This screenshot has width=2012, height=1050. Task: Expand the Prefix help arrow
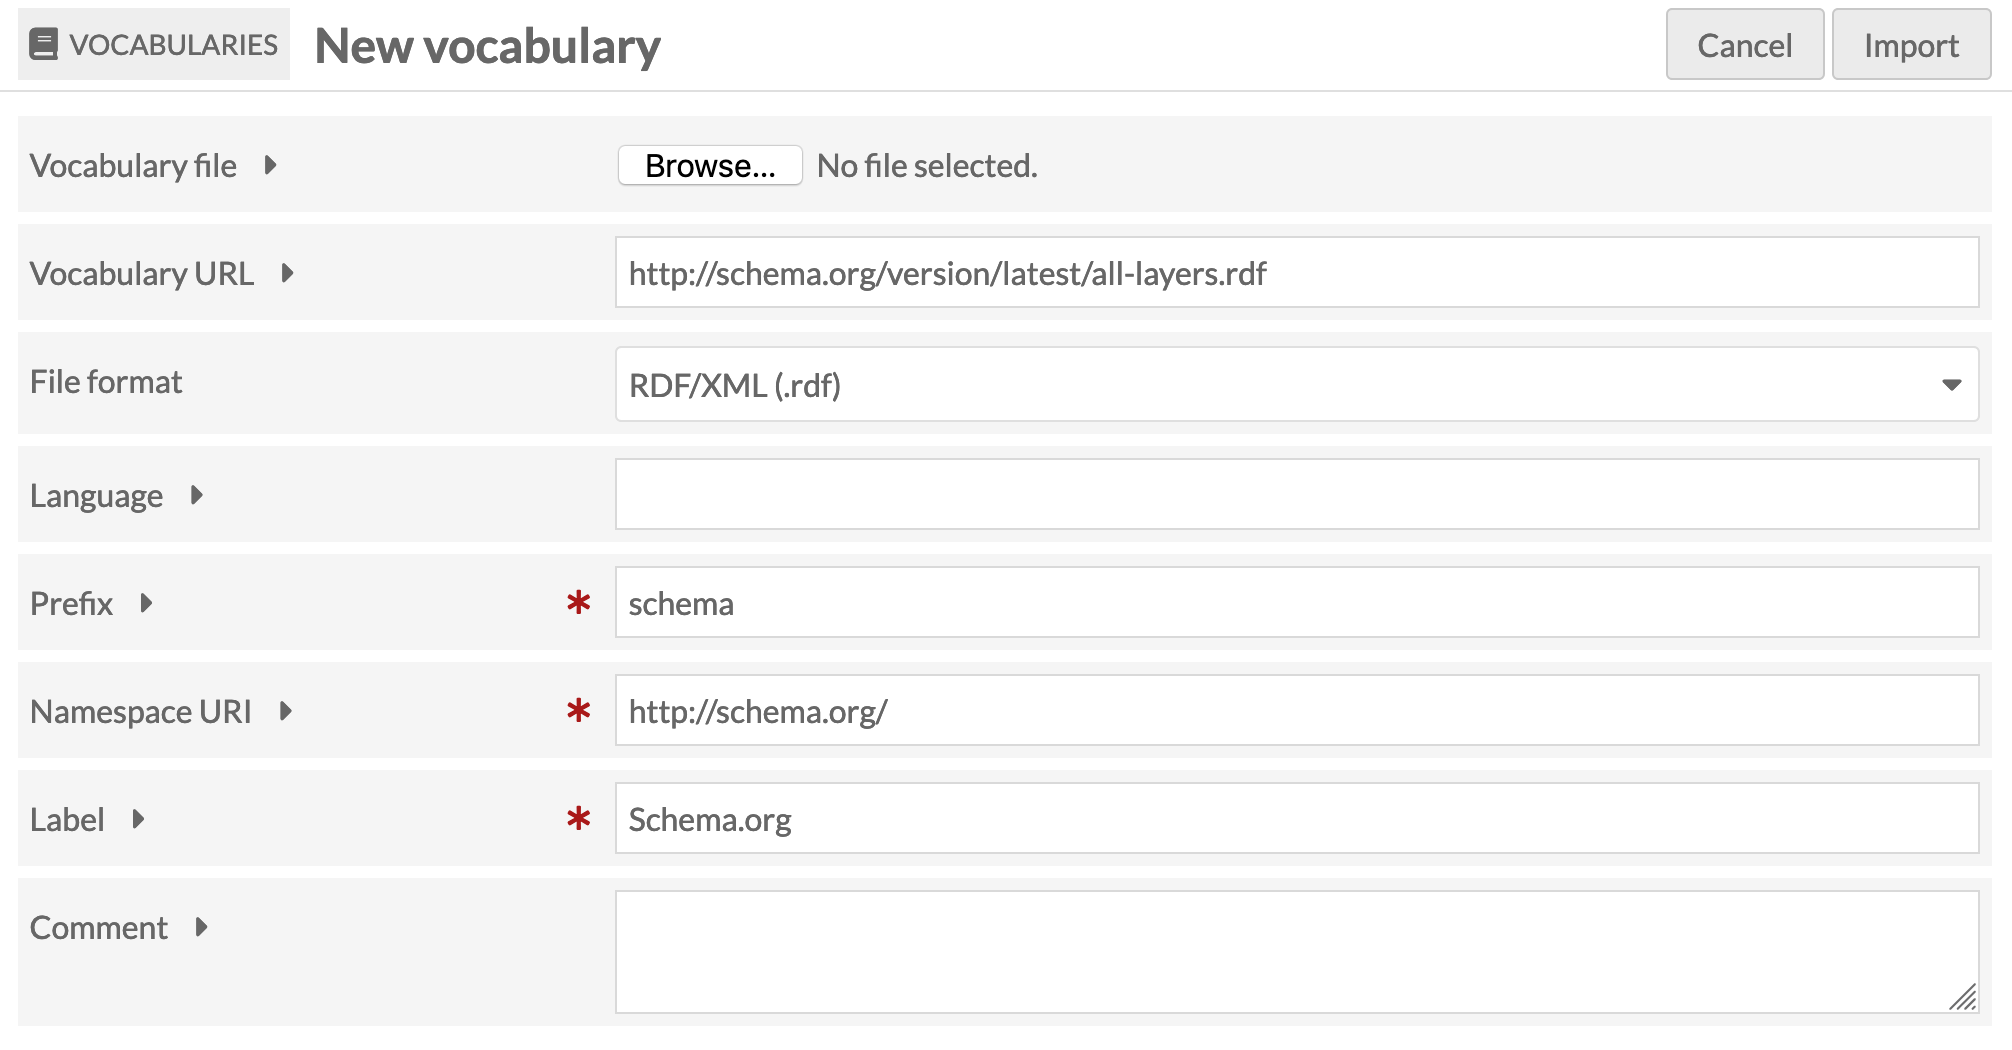point(146,603)
